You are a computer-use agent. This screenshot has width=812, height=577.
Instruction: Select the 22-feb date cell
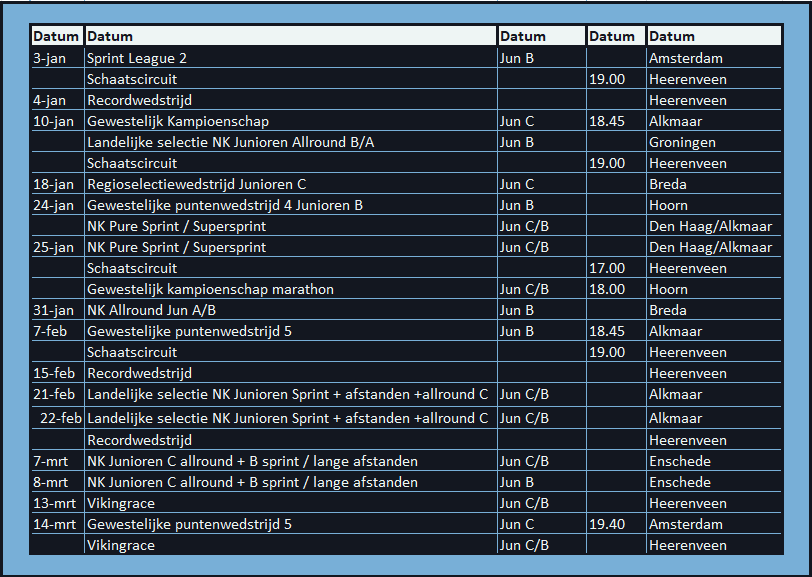[x=61, y=418]
